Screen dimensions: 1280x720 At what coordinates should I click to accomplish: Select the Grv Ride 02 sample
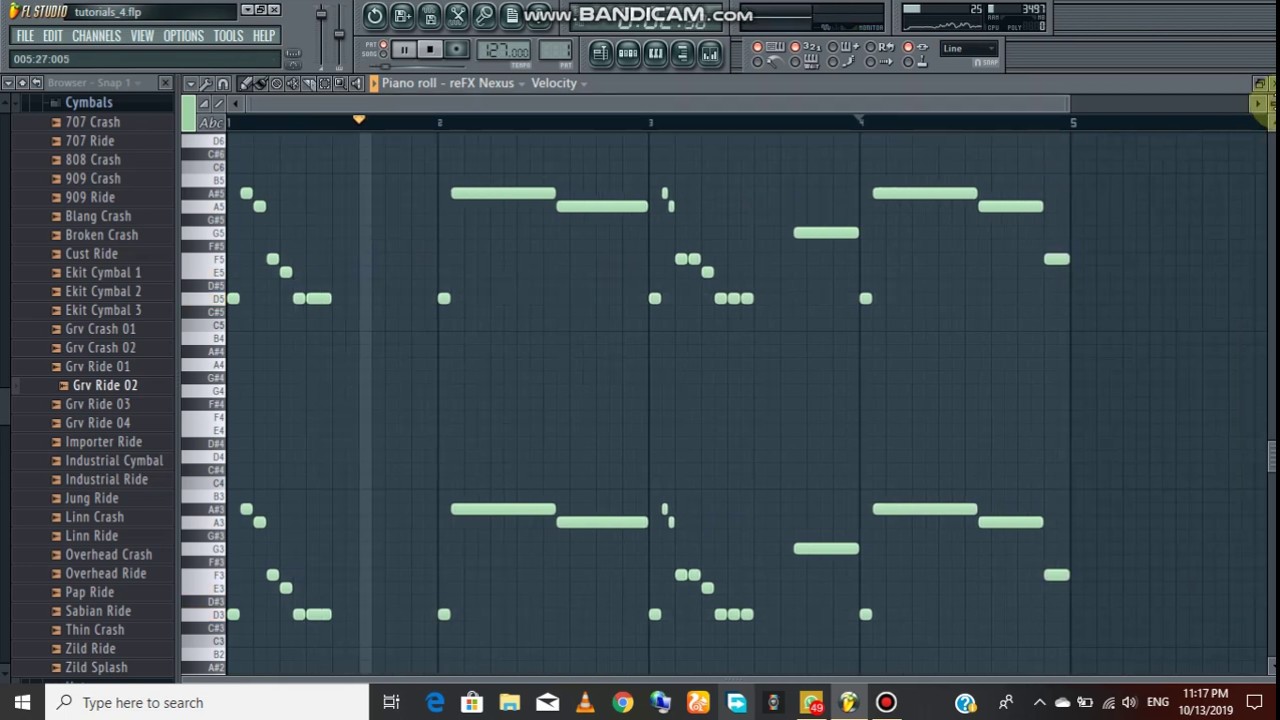tap(105, 385)
